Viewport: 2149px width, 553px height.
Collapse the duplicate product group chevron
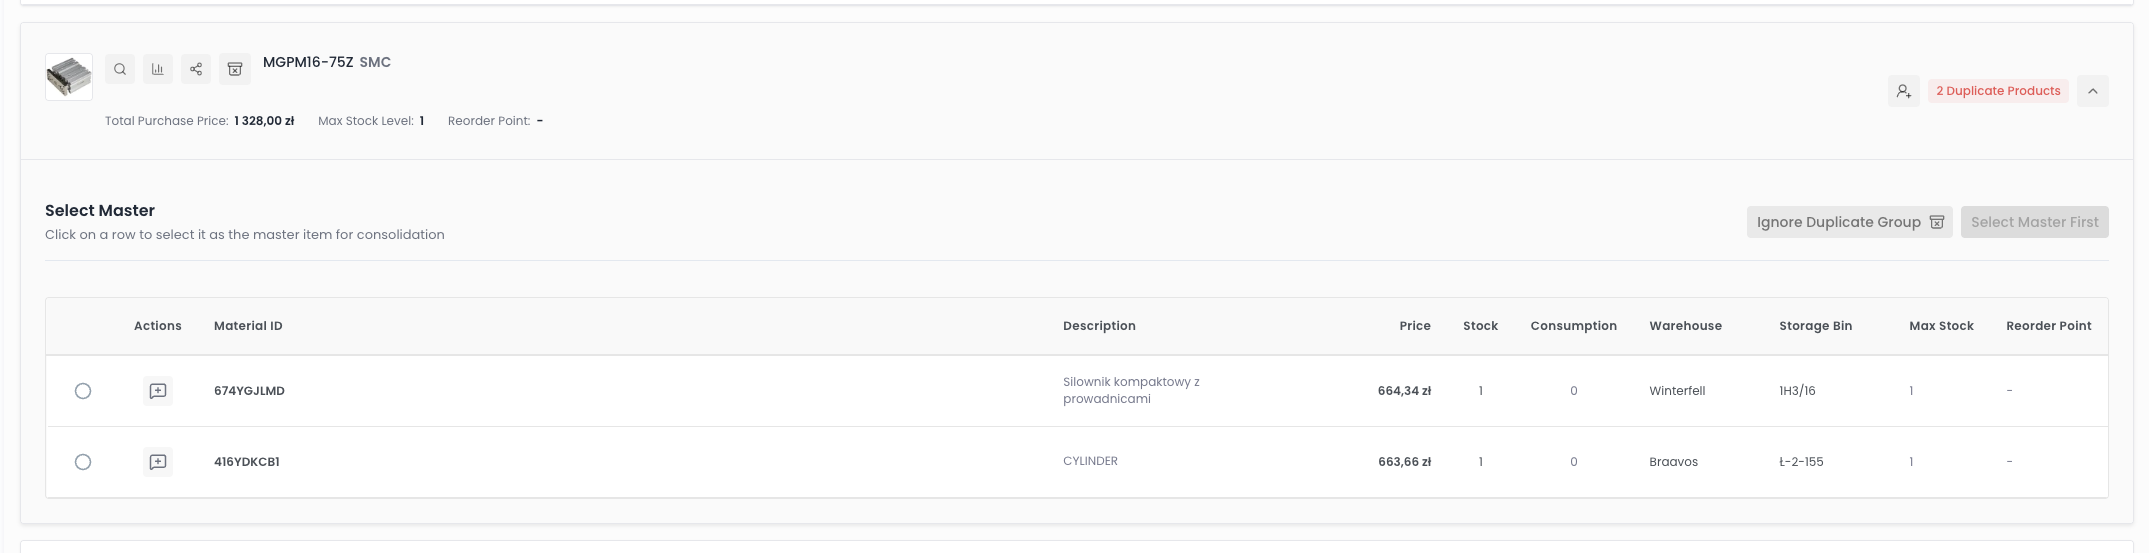click(2092, 91)
